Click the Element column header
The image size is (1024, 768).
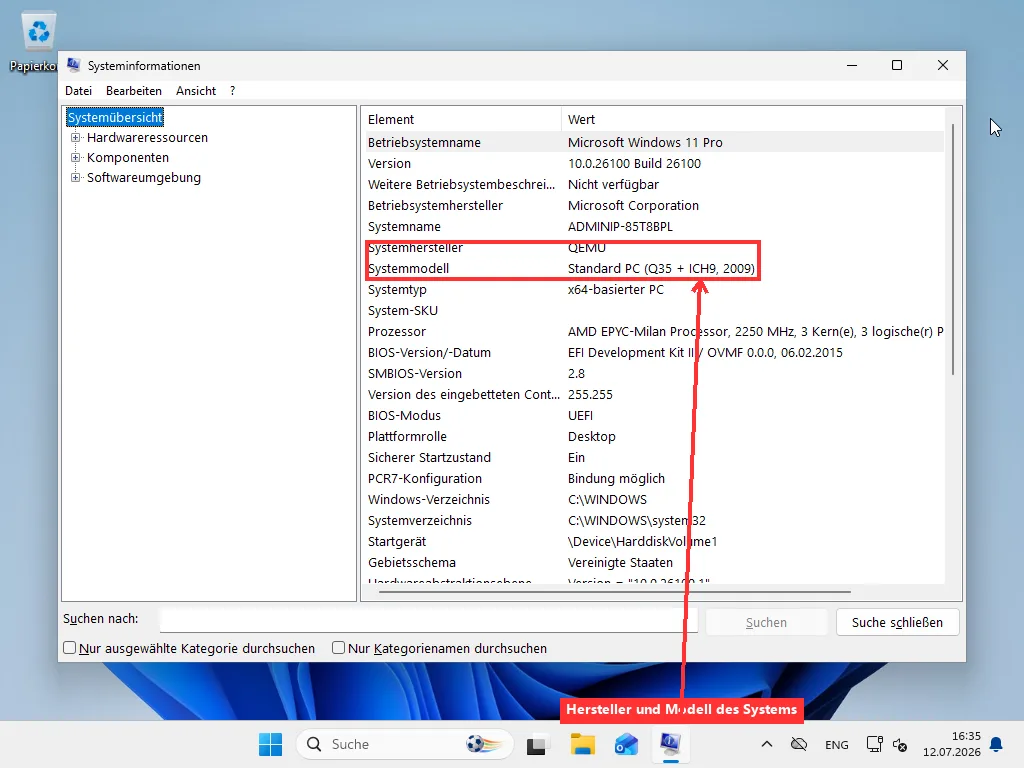(462, 120)
